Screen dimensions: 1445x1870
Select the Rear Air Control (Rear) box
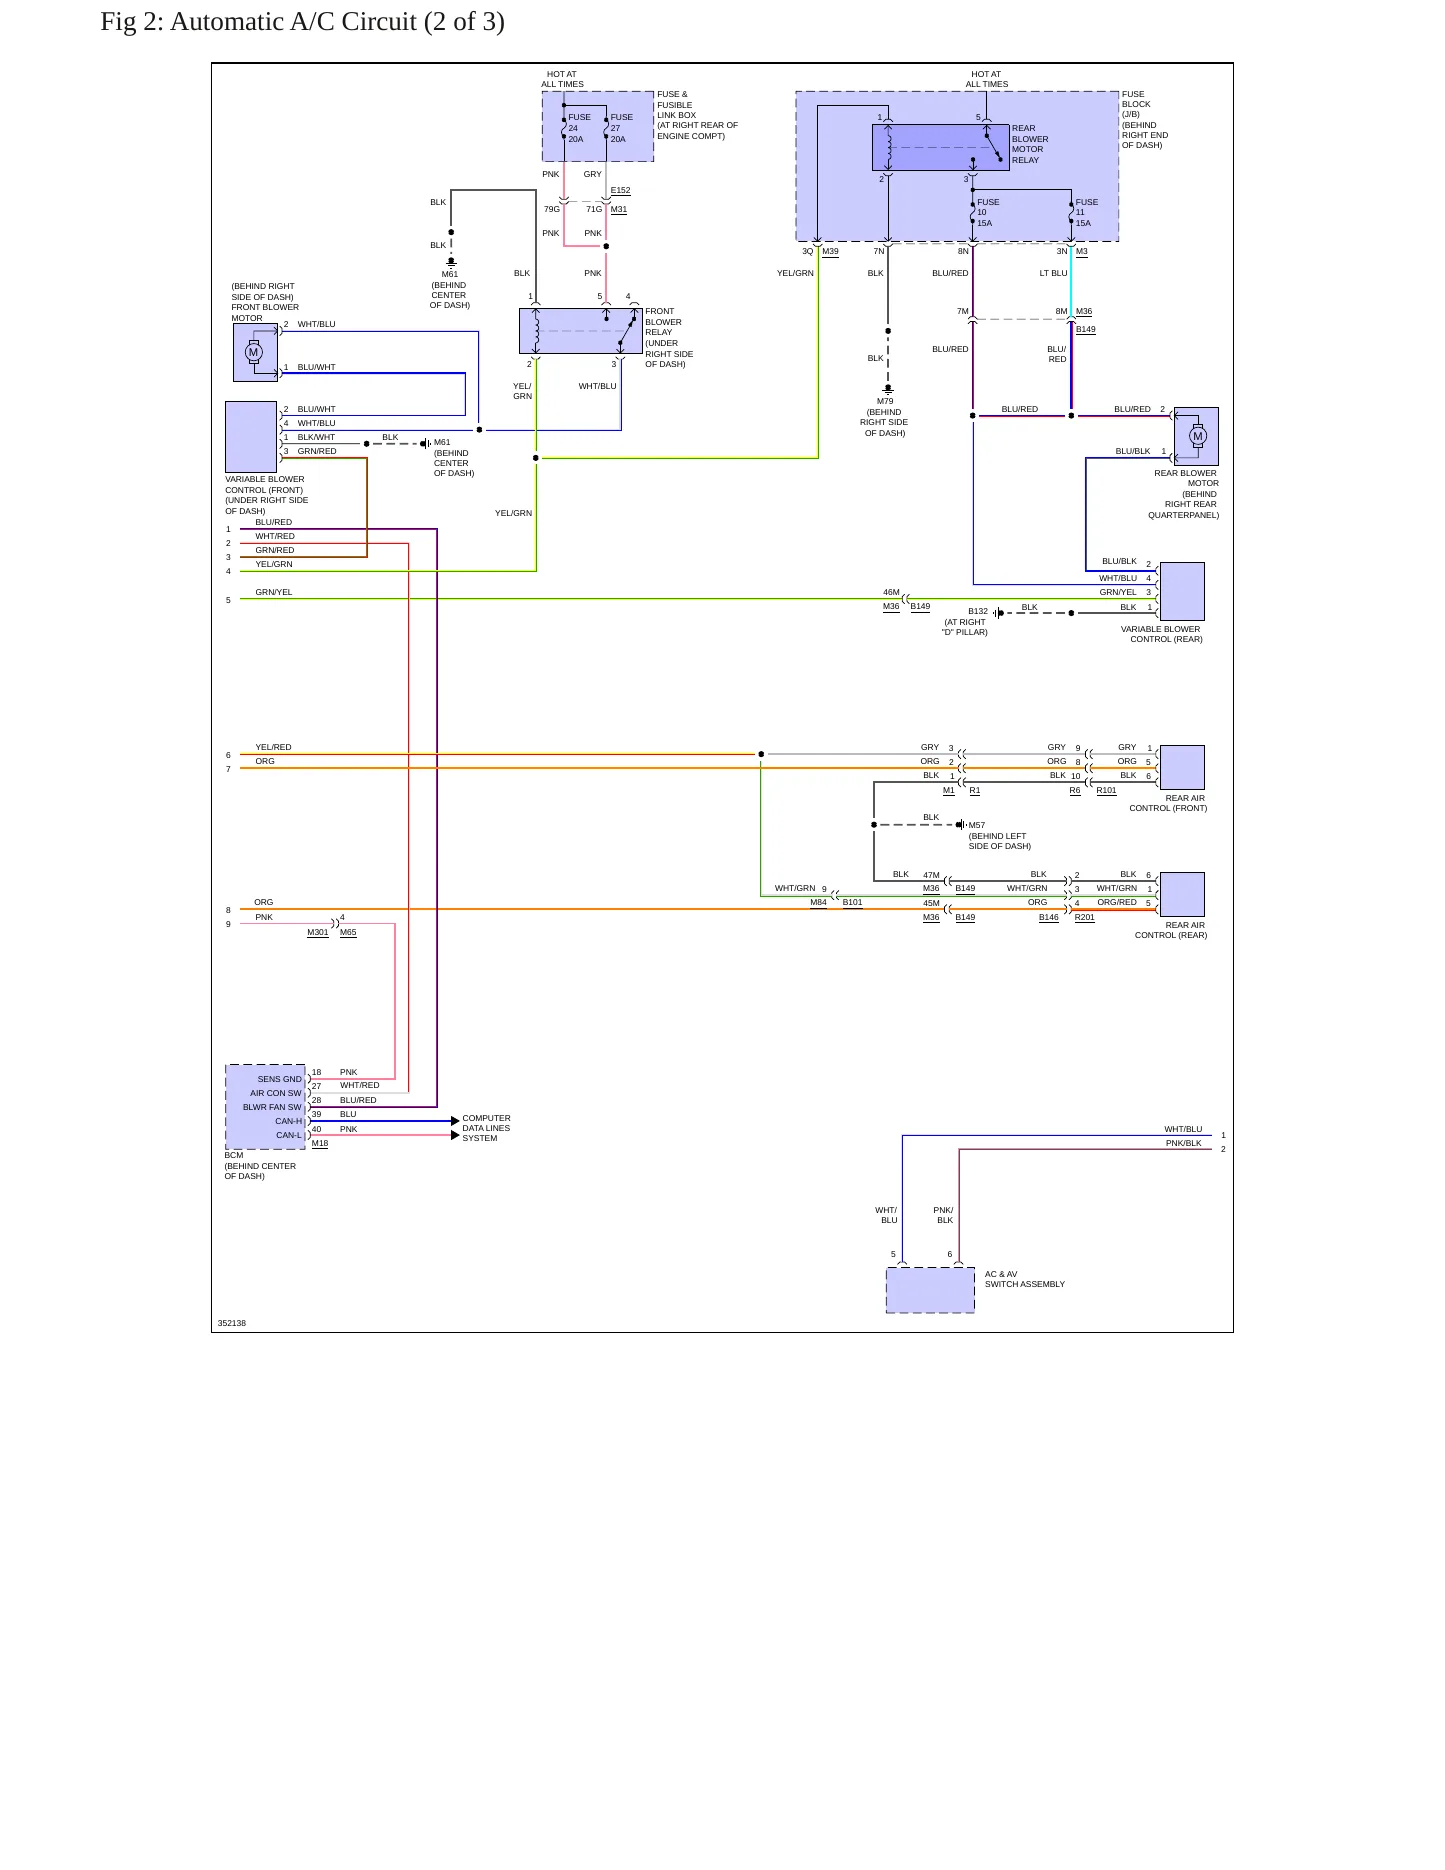pyautogui.click(x=1182, y=895)
